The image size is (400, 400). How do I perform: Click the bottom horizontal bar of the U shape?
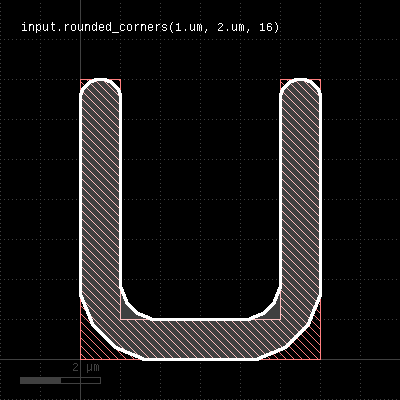pyautogui.click(x=200, y=339)
